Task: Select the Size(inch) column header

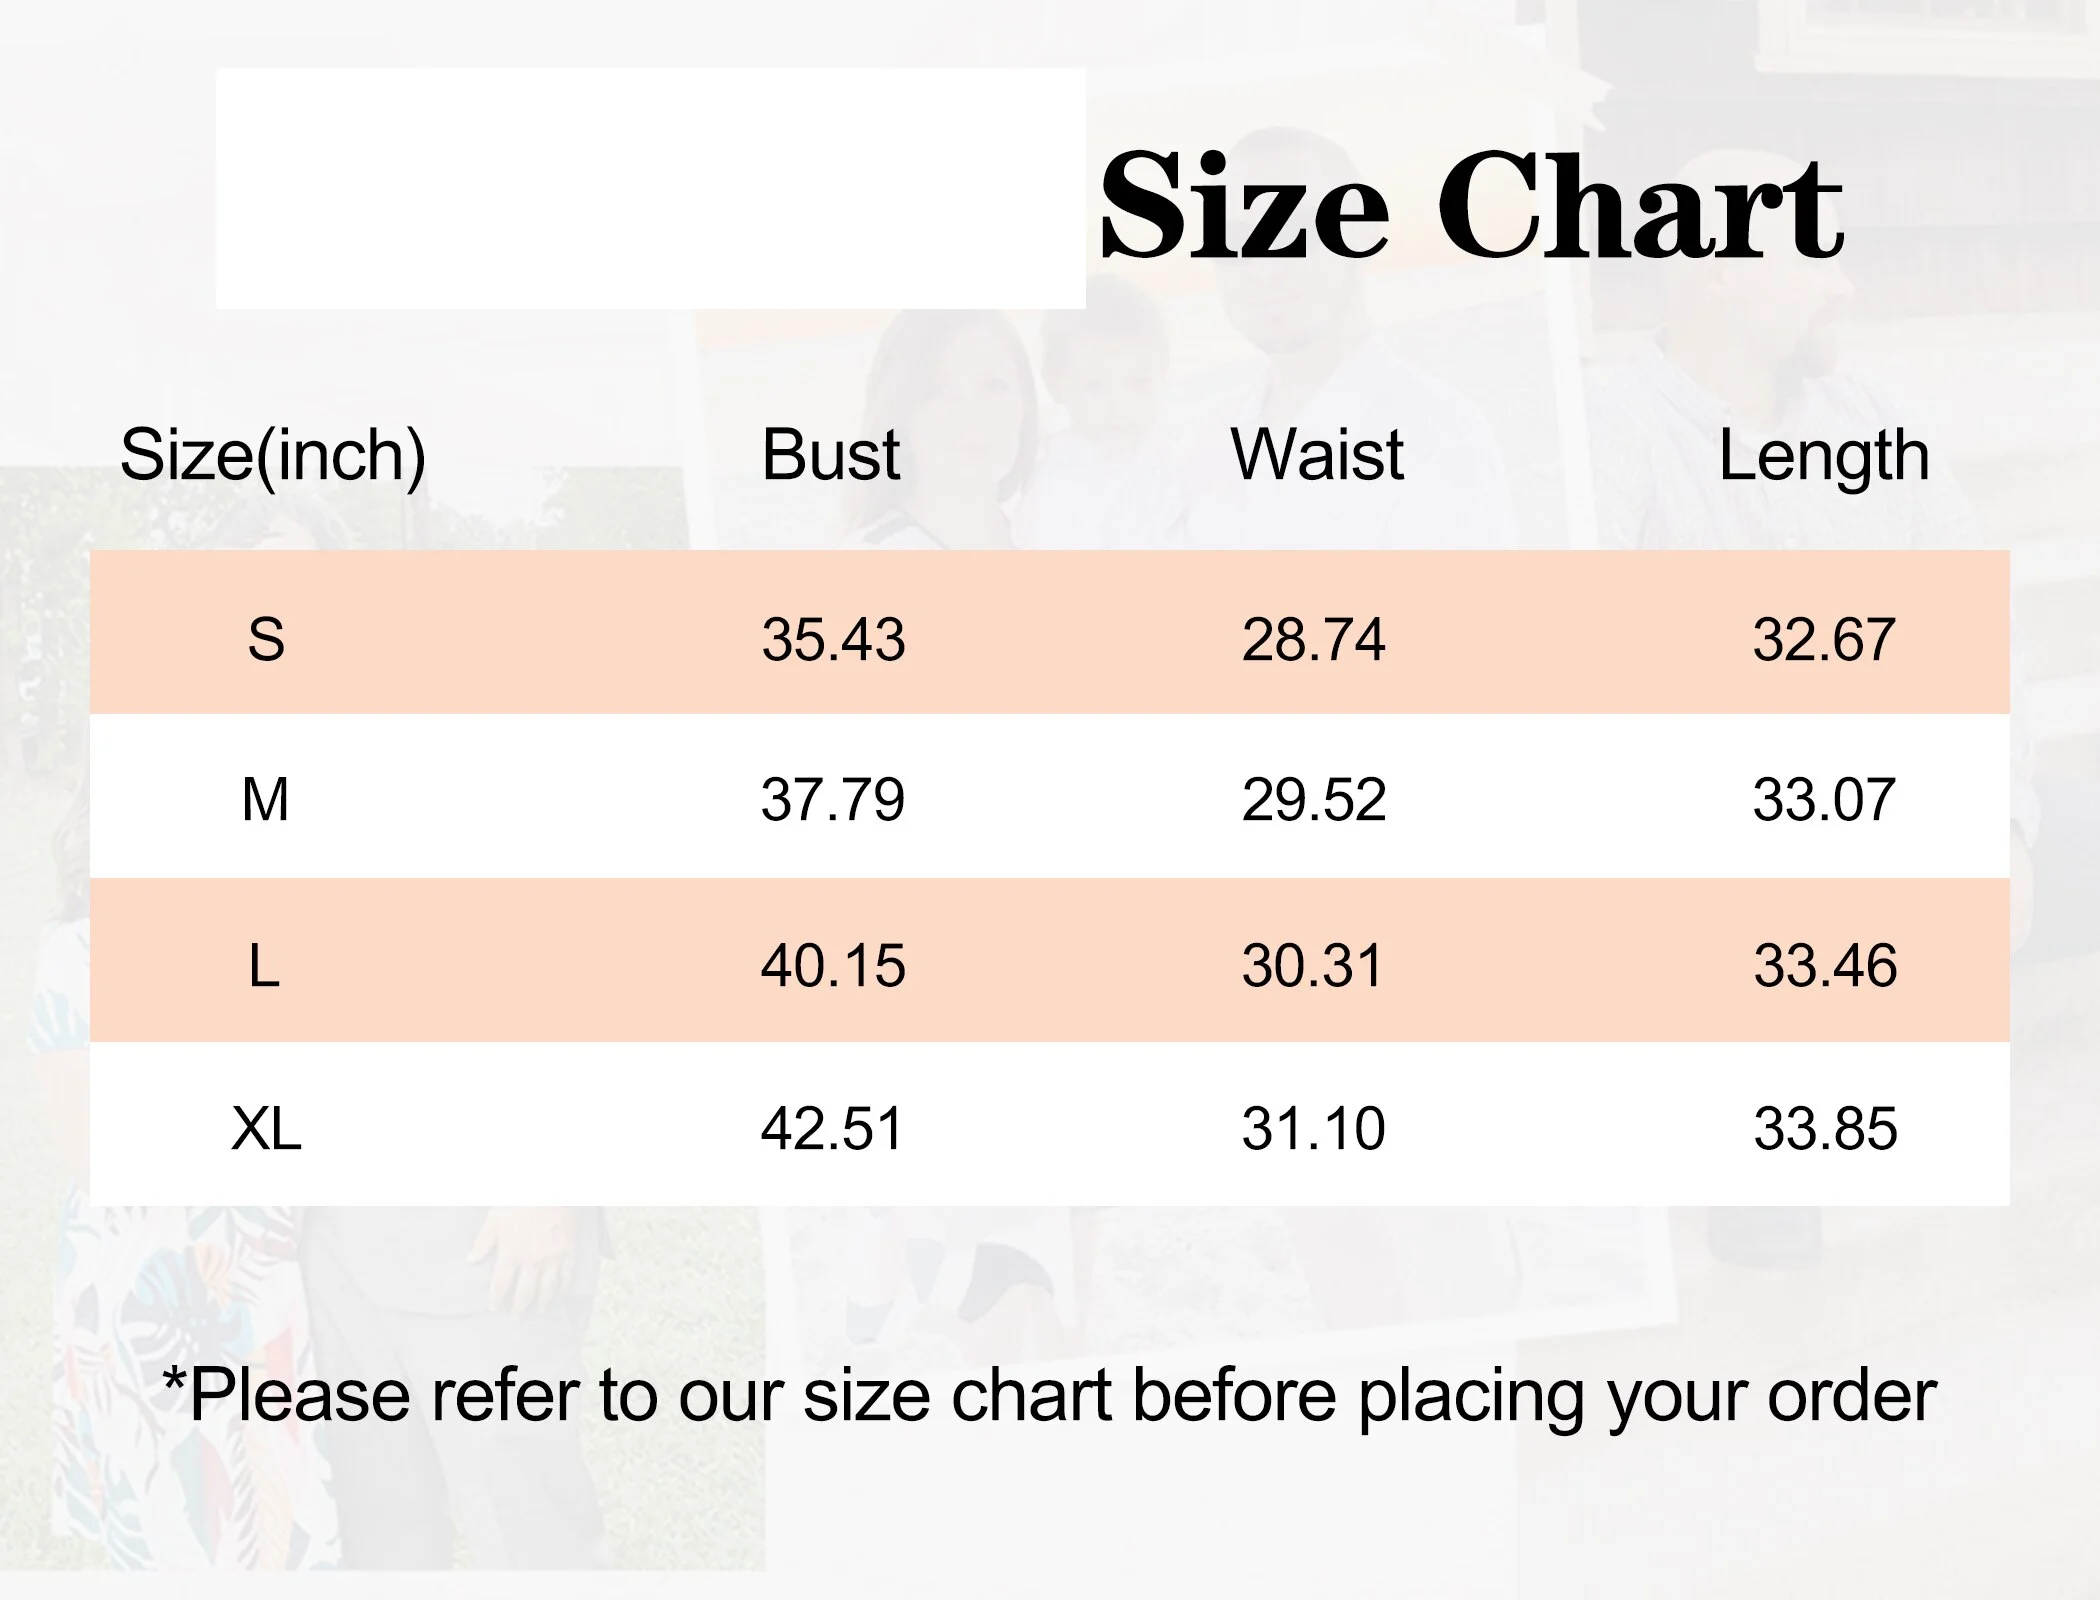Action: tap(273, 456)
